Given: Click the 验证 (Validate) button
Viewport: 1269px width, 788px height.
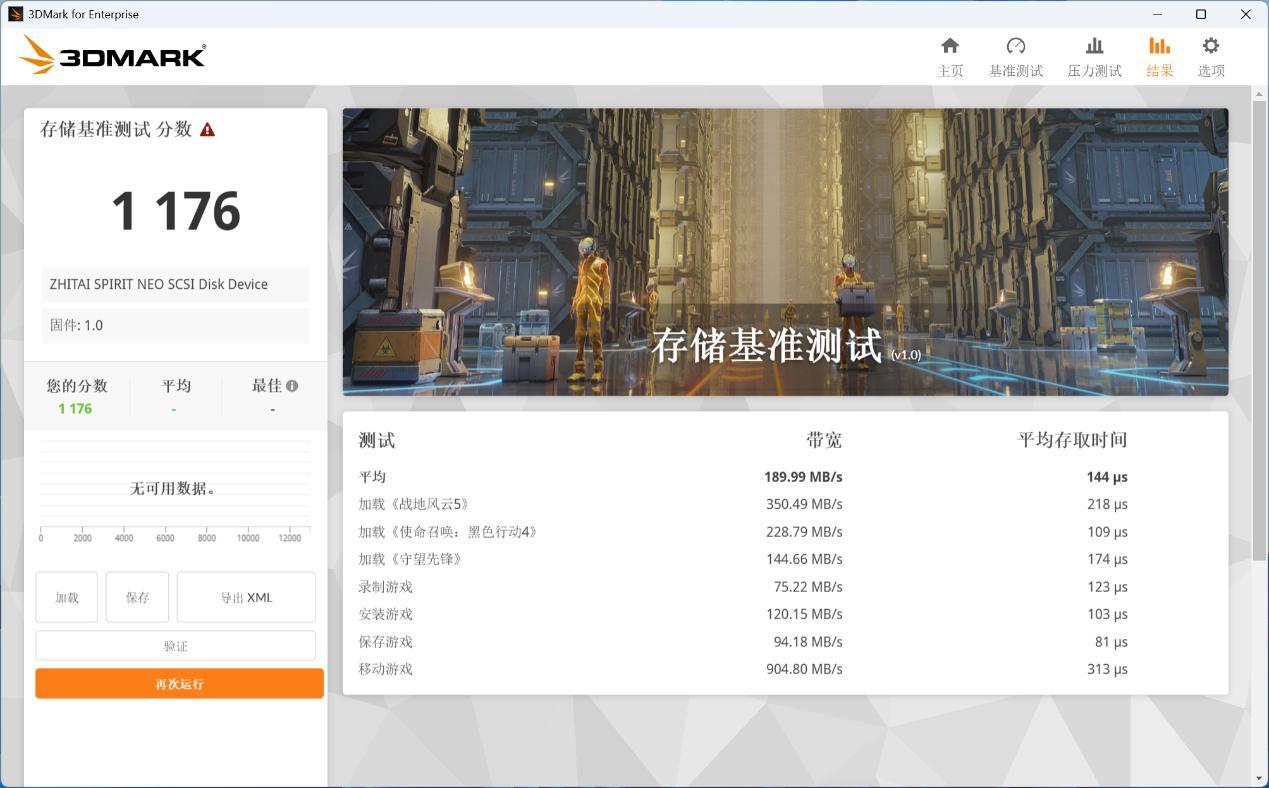Looking at the screenshot, I should pos(176,646).
